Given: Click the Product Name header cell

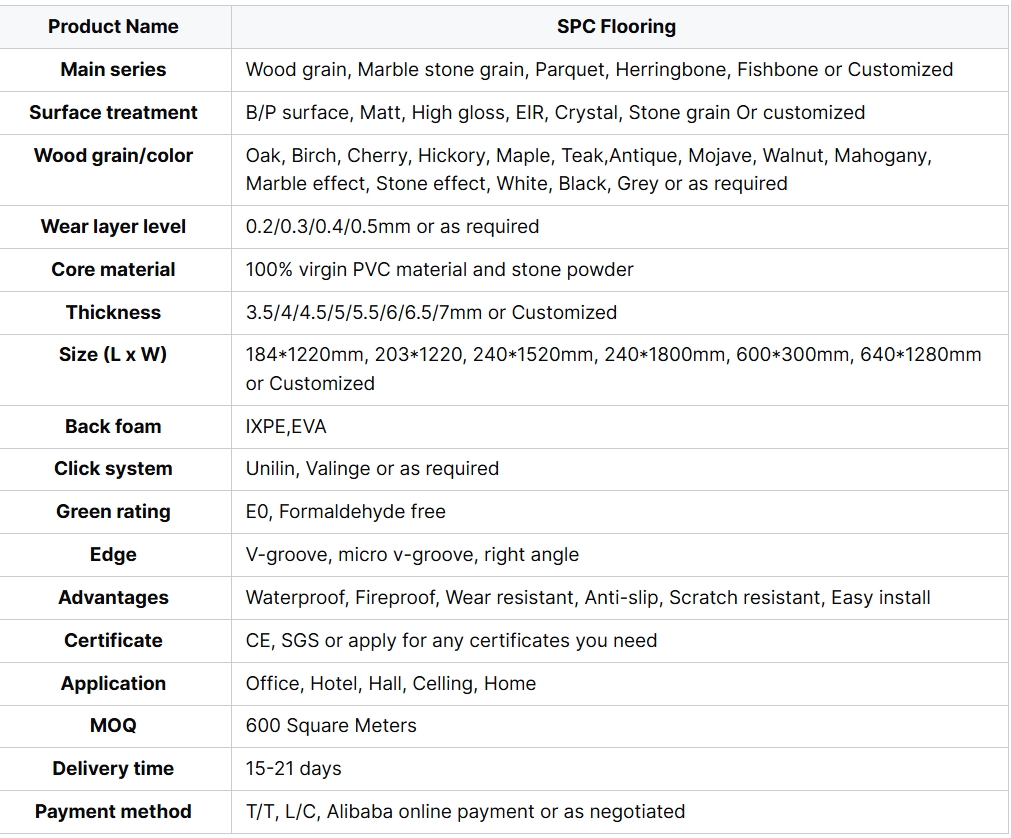Looking at the screenshot, I should pos(113,27).
